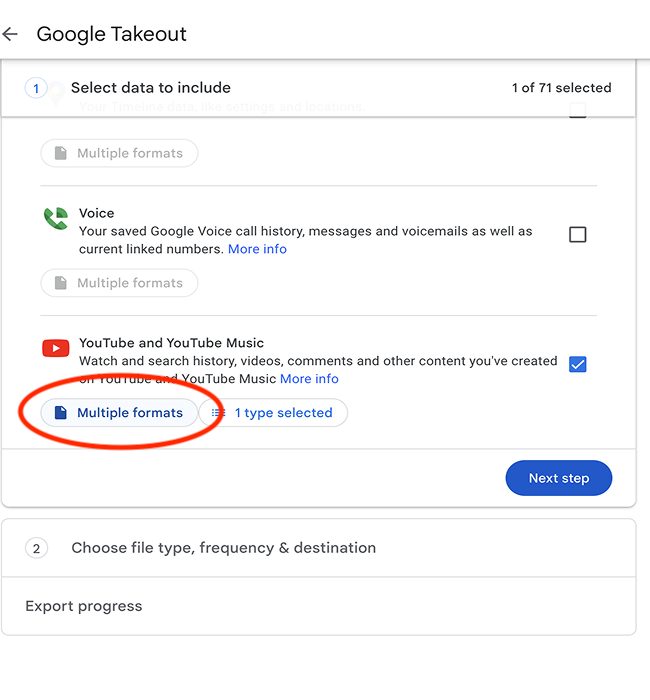Click the green Google Voice phone icon
This screenshot has width=650, height=700.
tap(55, 220)
